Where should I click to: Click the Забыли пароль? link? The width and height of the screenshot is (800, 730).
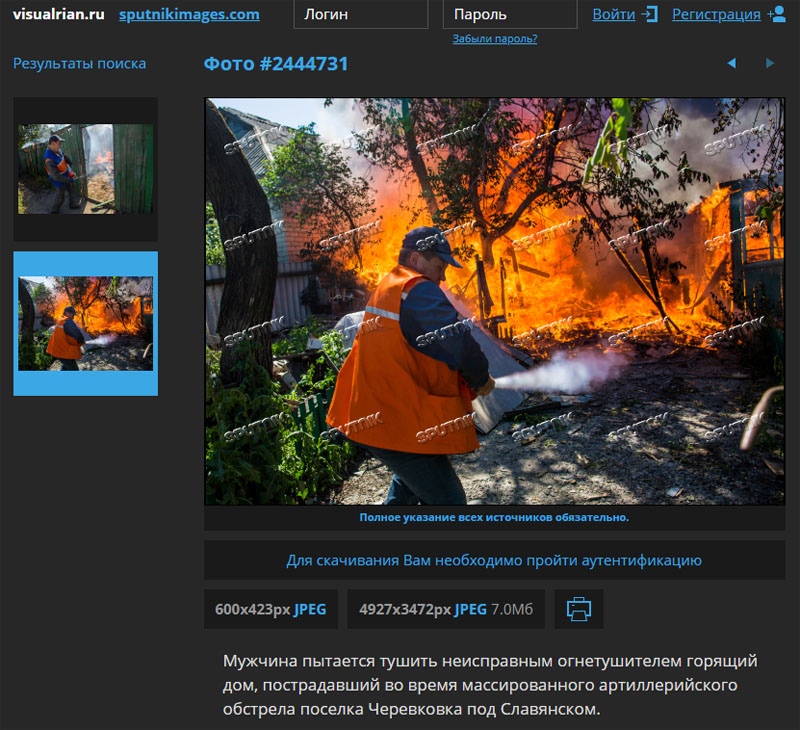(495, 38)
